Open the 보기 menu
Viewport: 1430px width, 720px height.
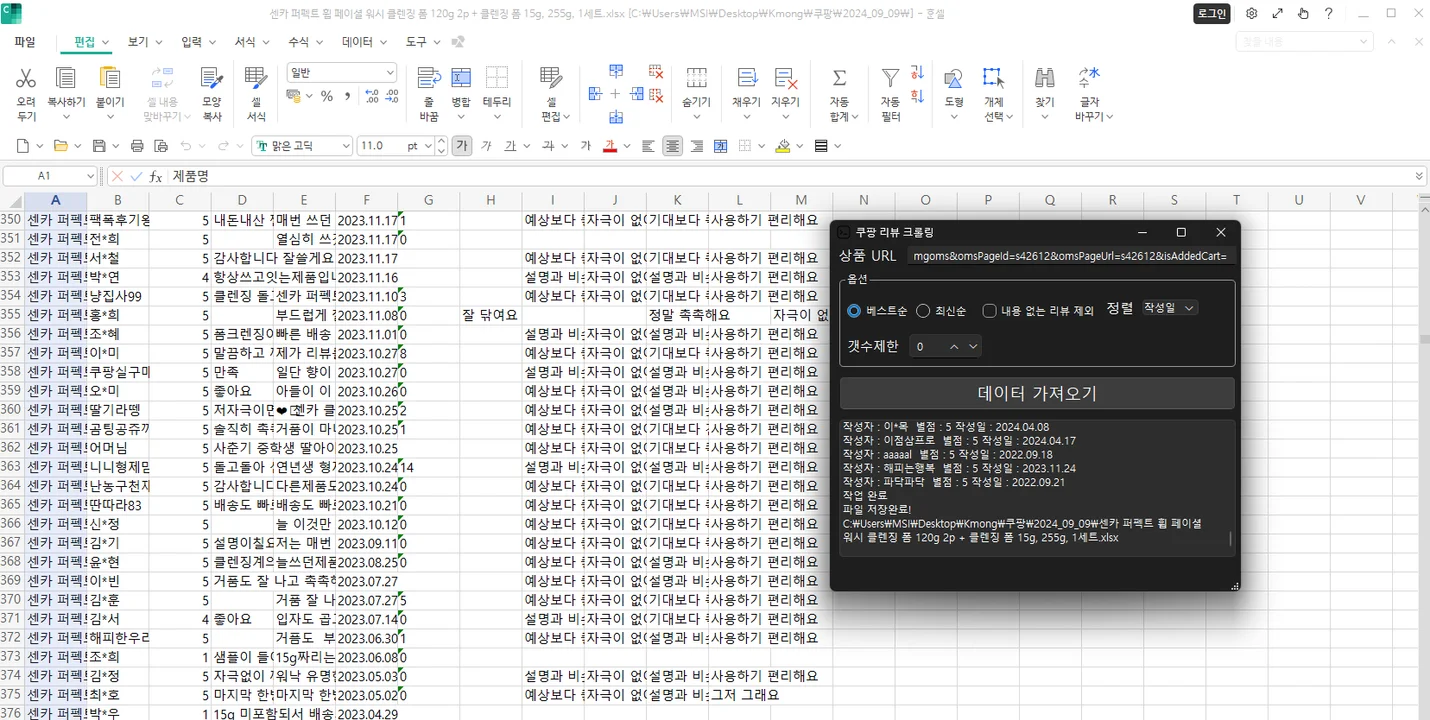pos(138,42)
